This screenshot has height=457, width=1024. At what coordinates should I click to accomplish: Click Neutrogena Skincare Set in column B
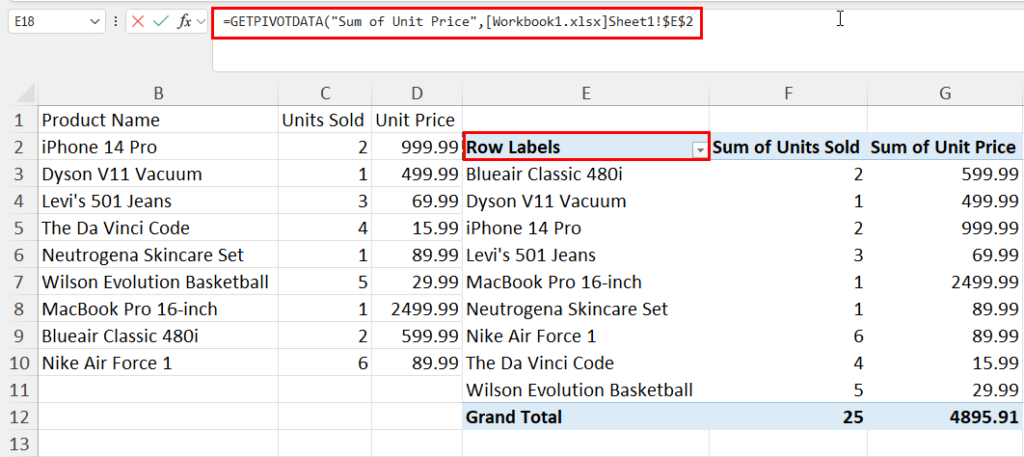pos(158,255)
